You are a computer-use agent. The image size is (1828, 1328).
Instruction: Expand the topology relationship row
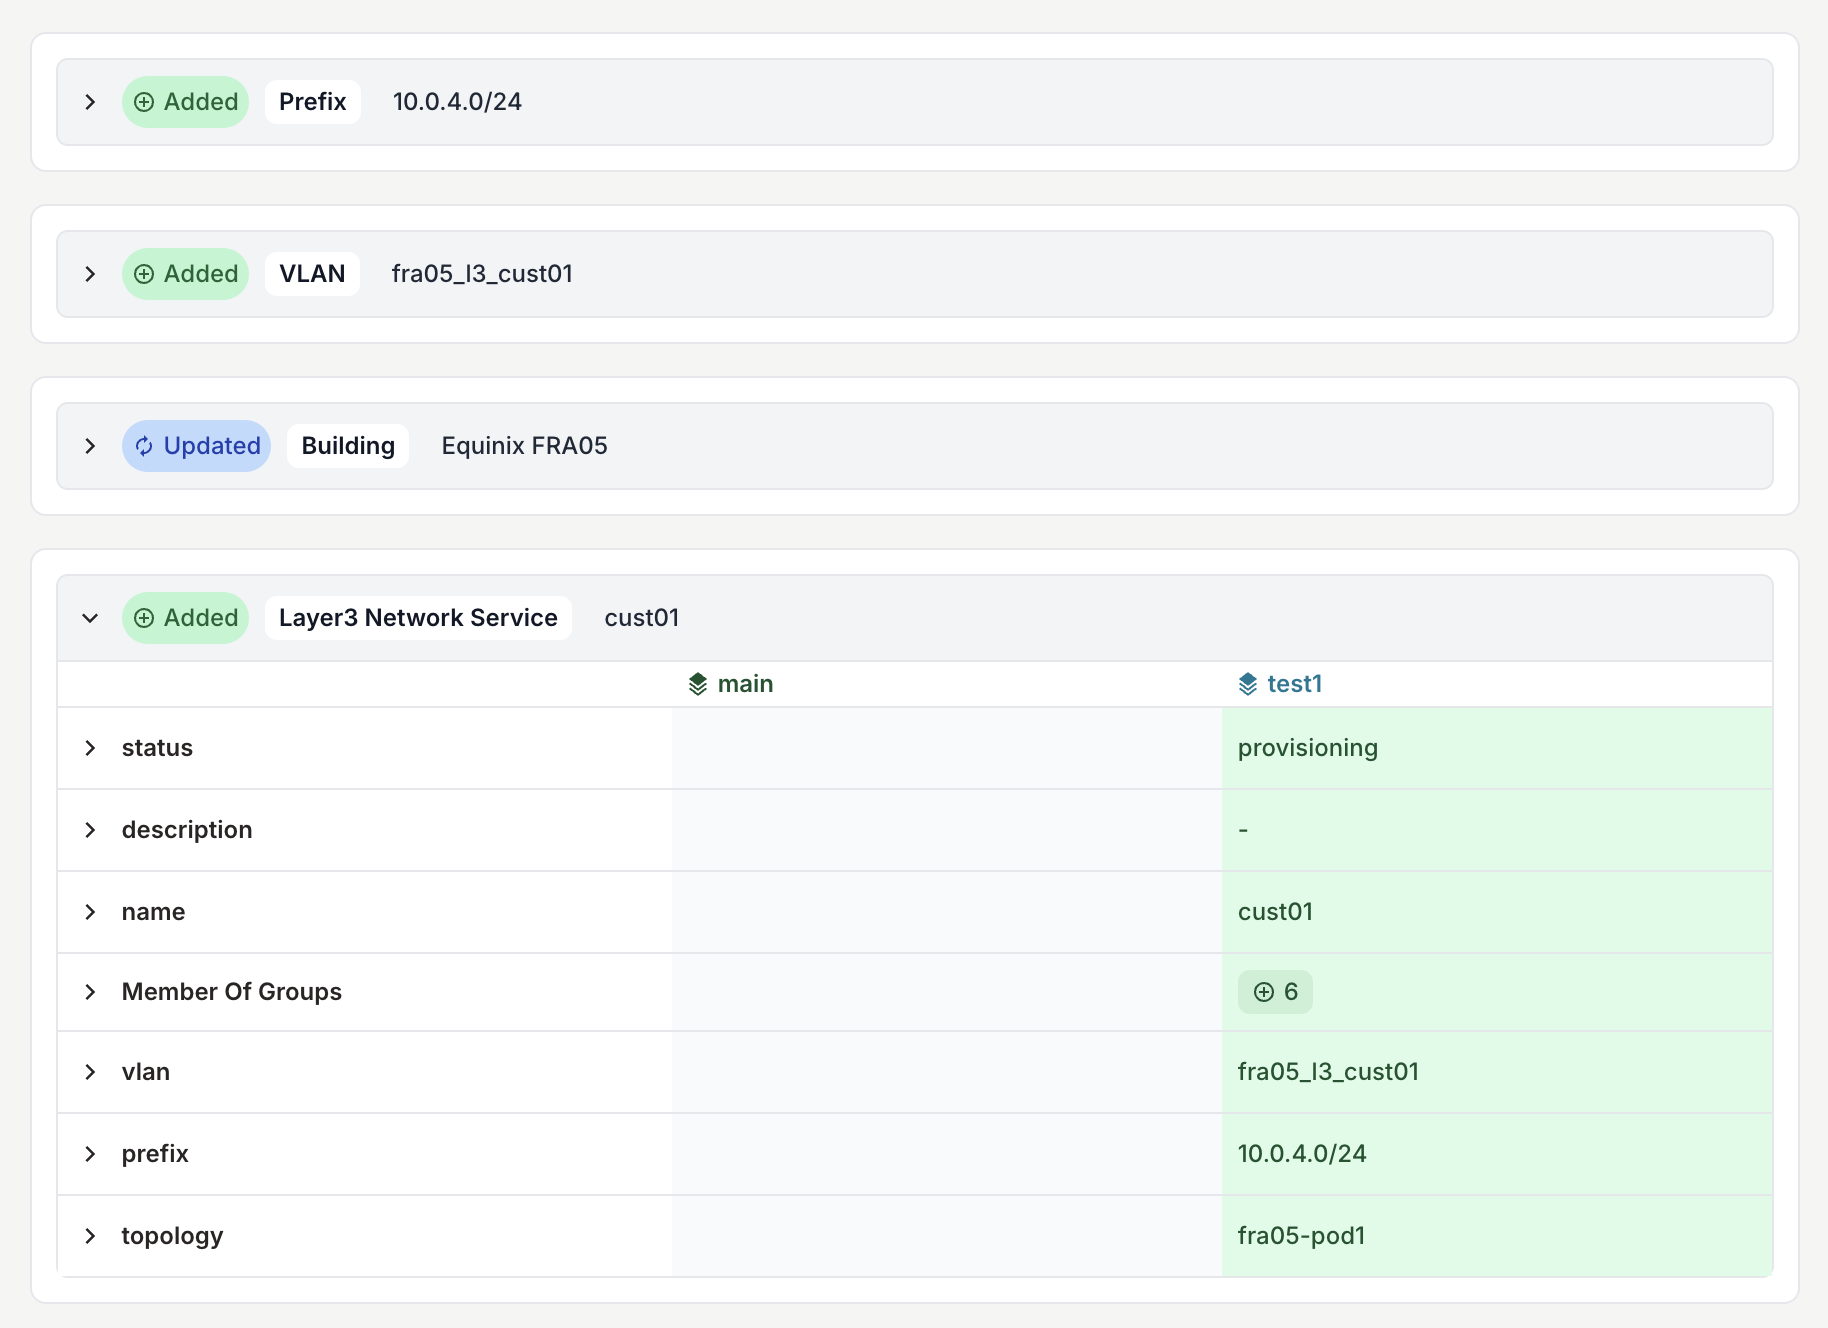click(90, 1236)
